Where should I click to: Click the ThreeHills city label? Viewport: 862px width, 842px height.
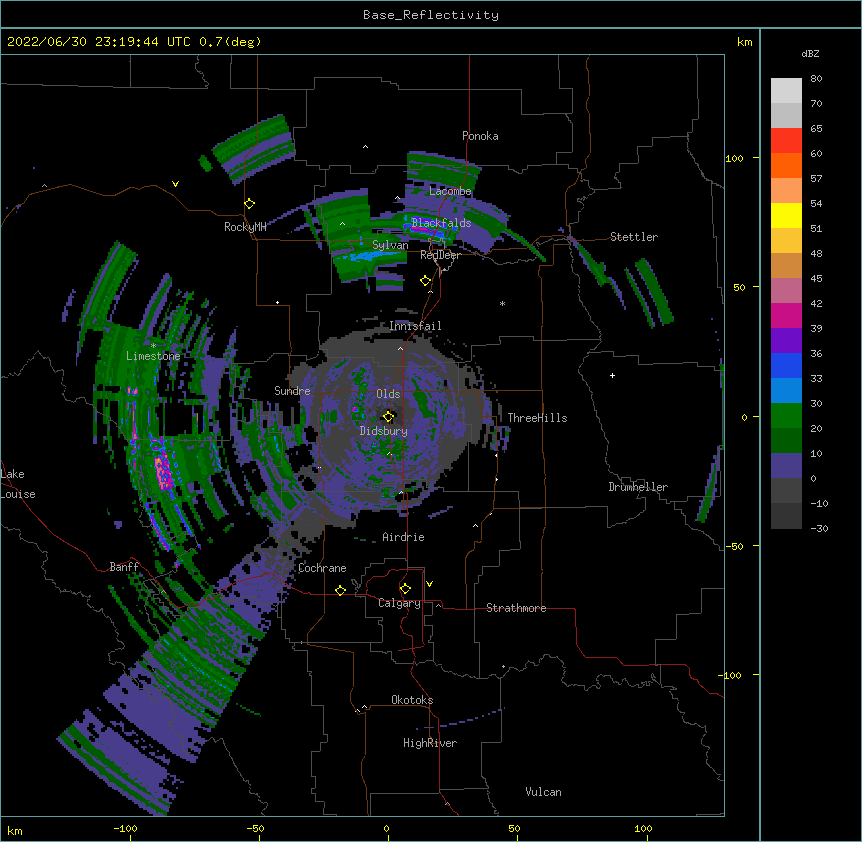coord(537,418)
